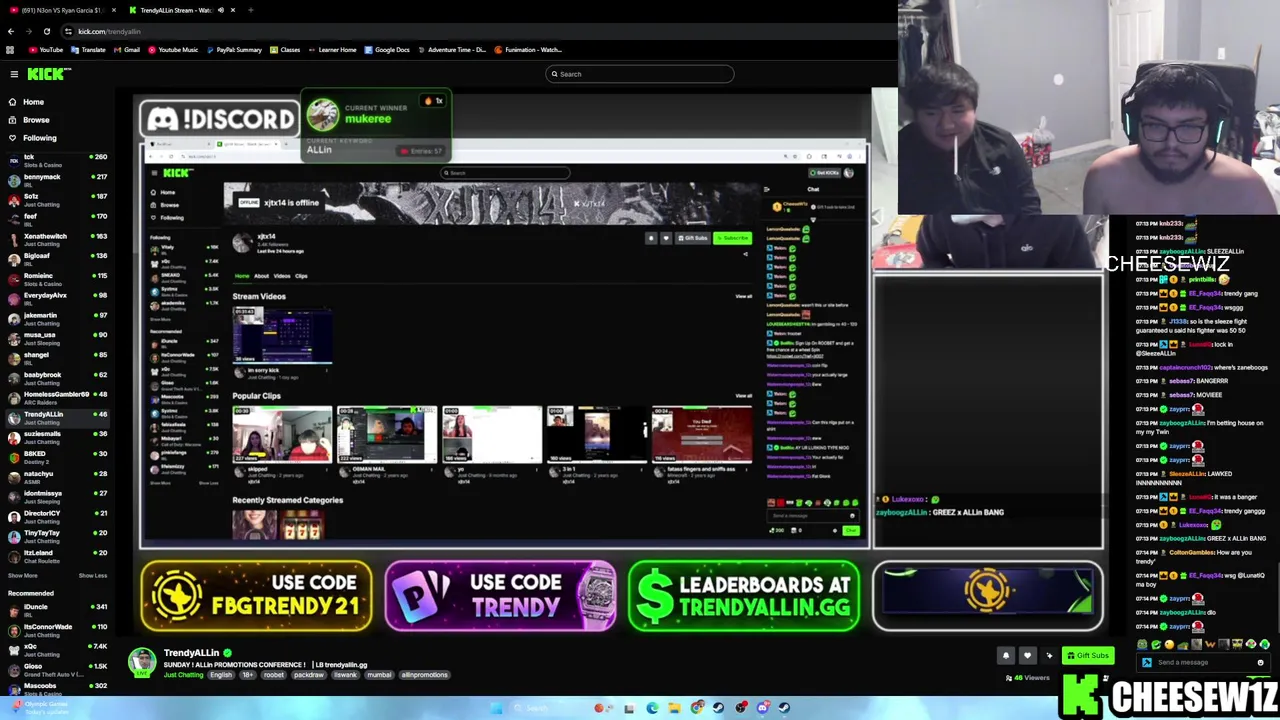The image size is (1280, 720).
Task: Open EverydayAlvx channel in sidebar
Action: coord(58,299)
